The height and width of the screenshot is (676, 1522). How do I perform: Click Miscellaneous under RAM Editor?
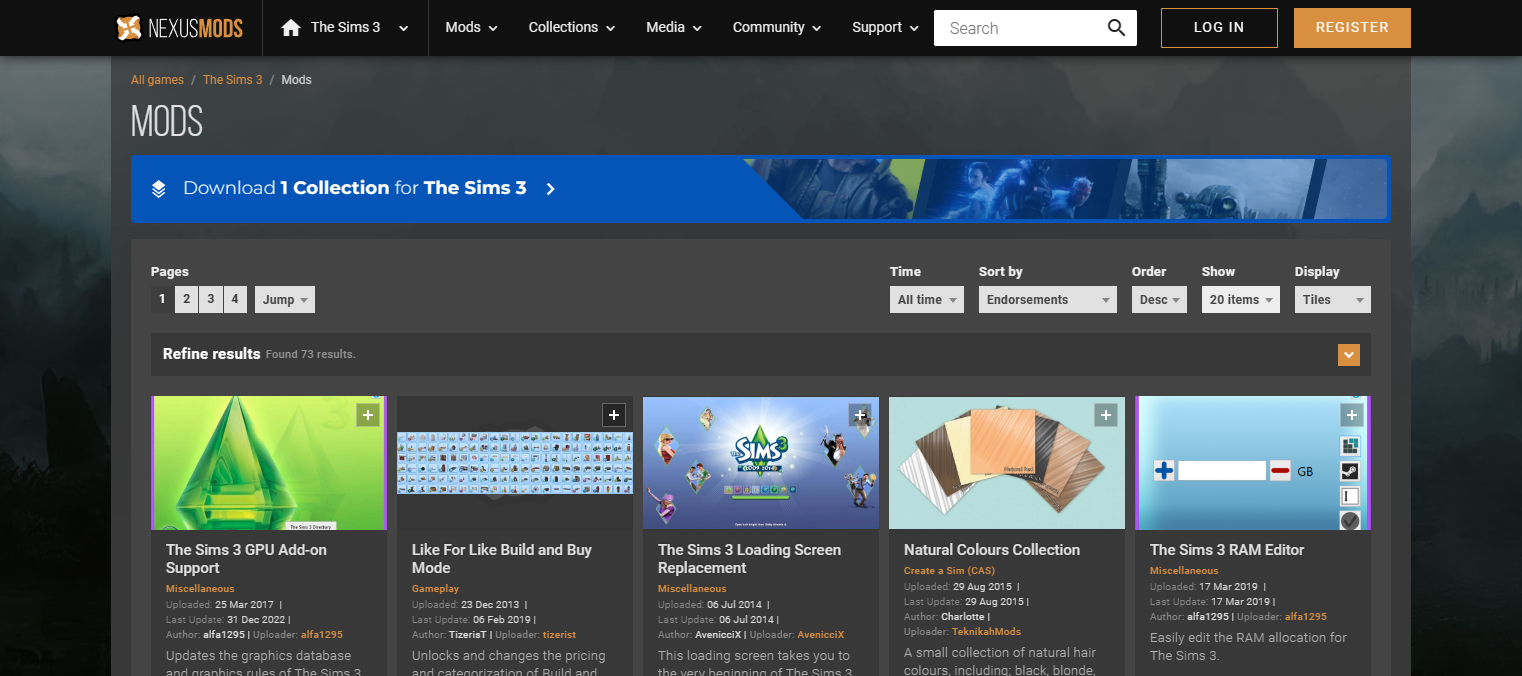click(x=1184, y=571)
